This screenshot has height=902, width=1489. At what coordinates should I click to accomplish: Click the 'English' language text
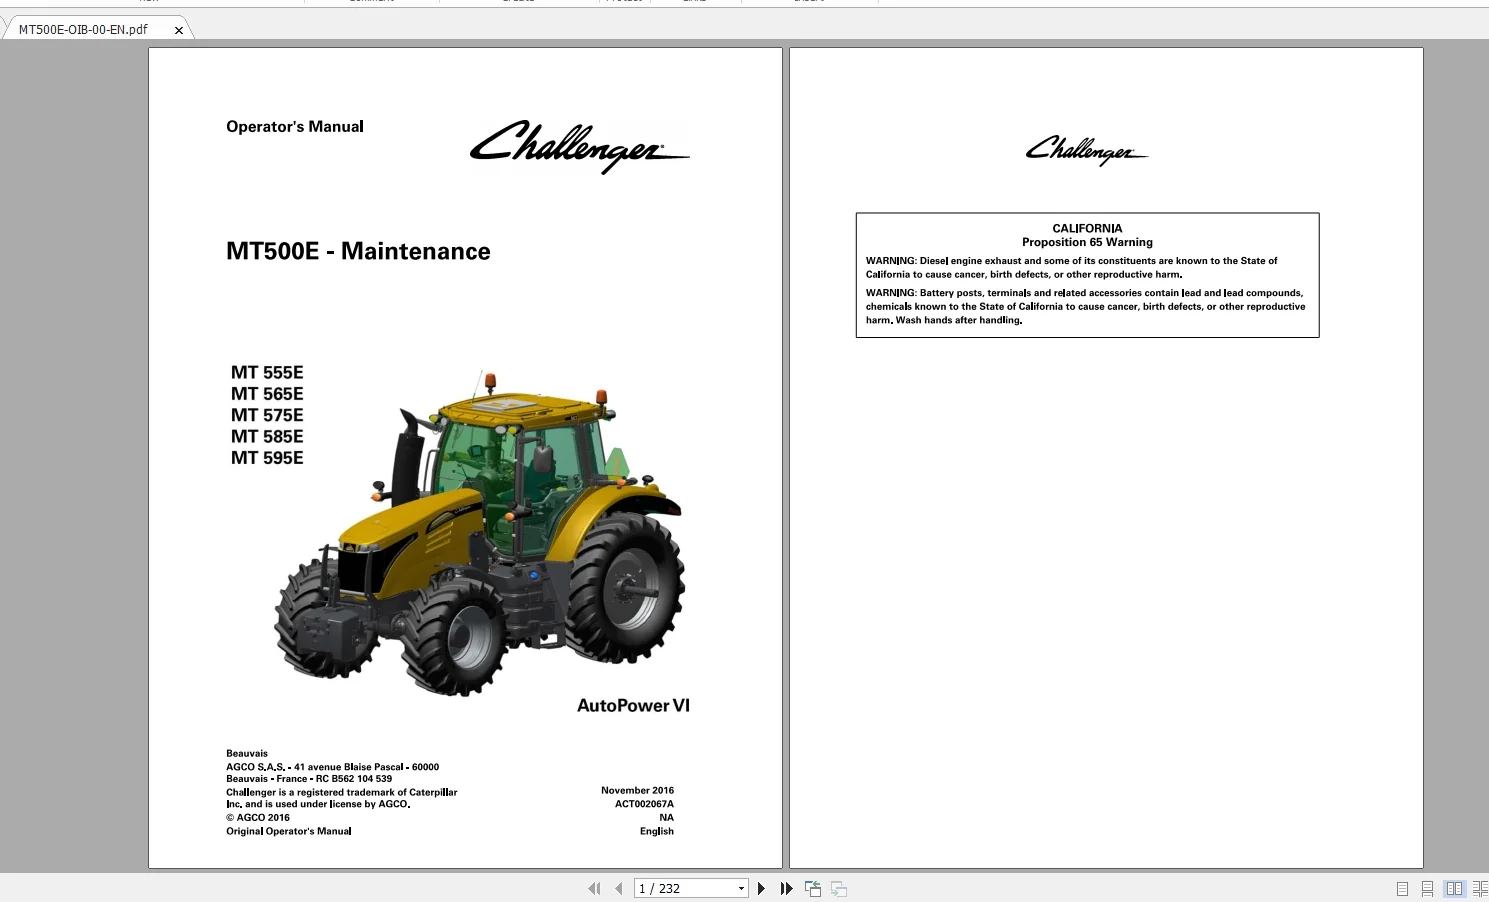click(657, 831)
